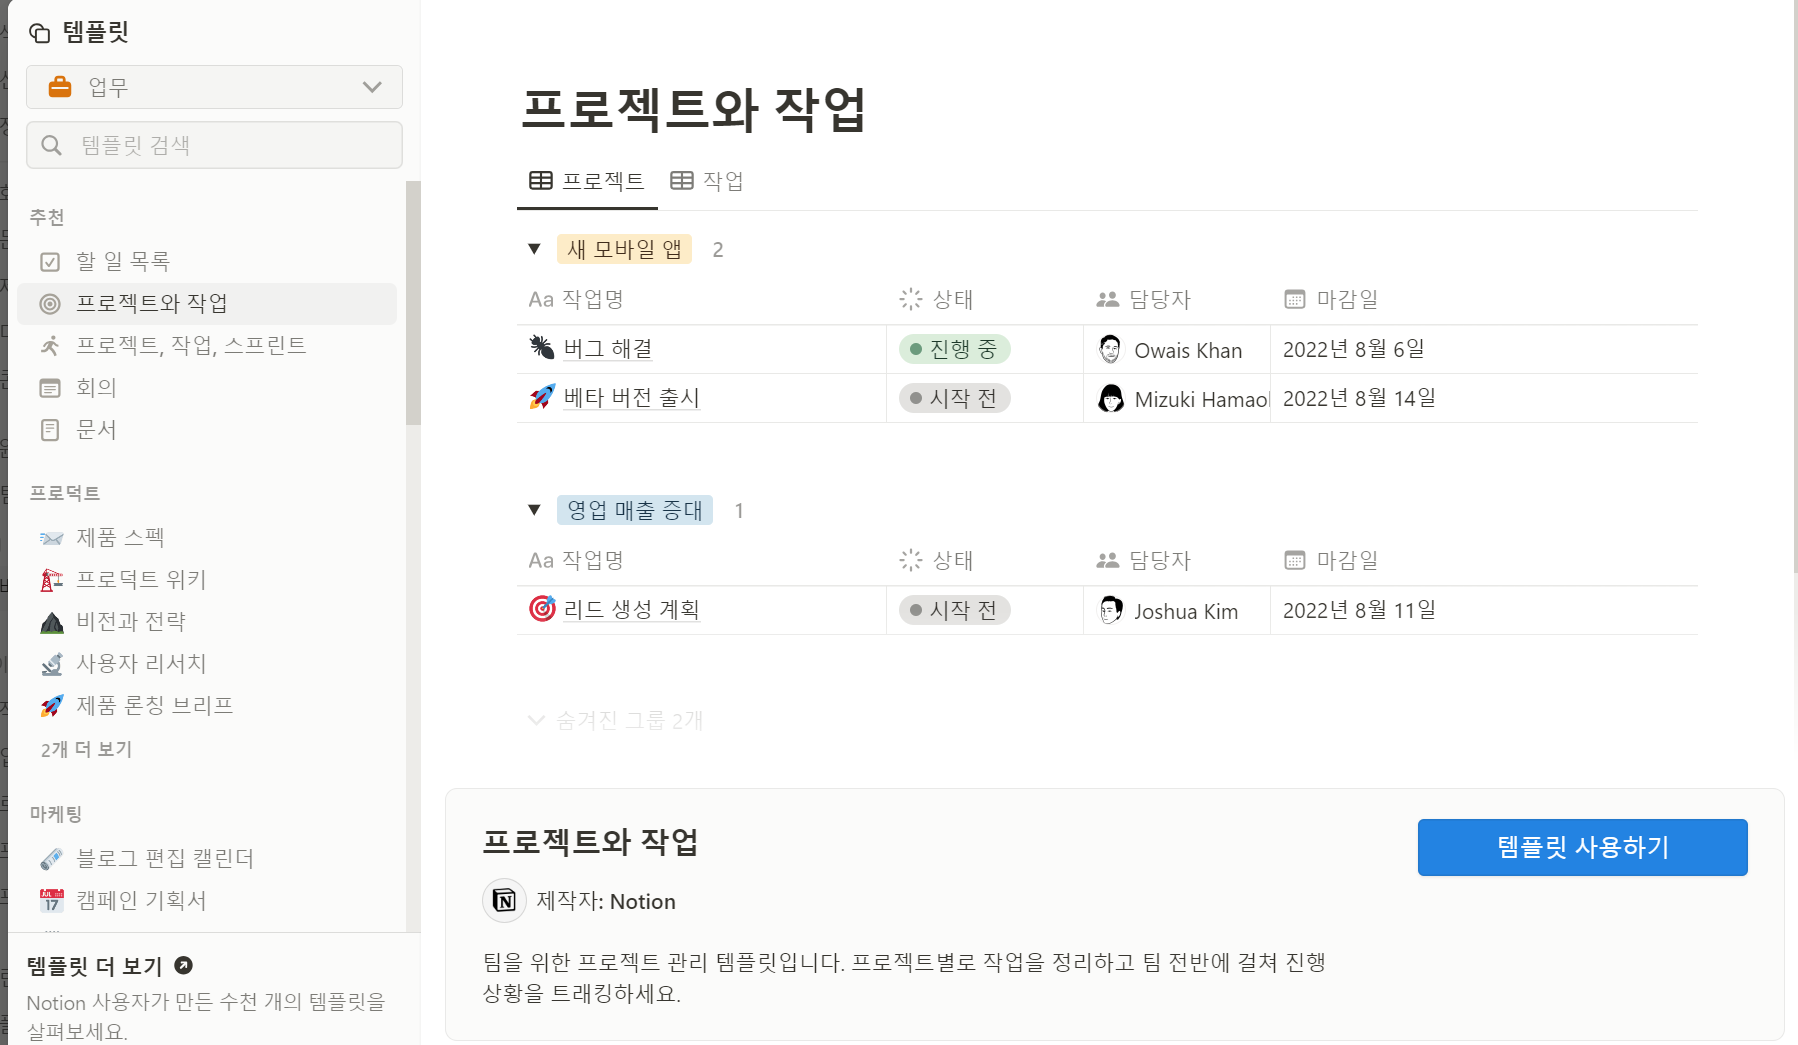Click the Notion logo beside 제작자
The image size is (1798, 1045).
pyautogui.click(x=505, y=901)
